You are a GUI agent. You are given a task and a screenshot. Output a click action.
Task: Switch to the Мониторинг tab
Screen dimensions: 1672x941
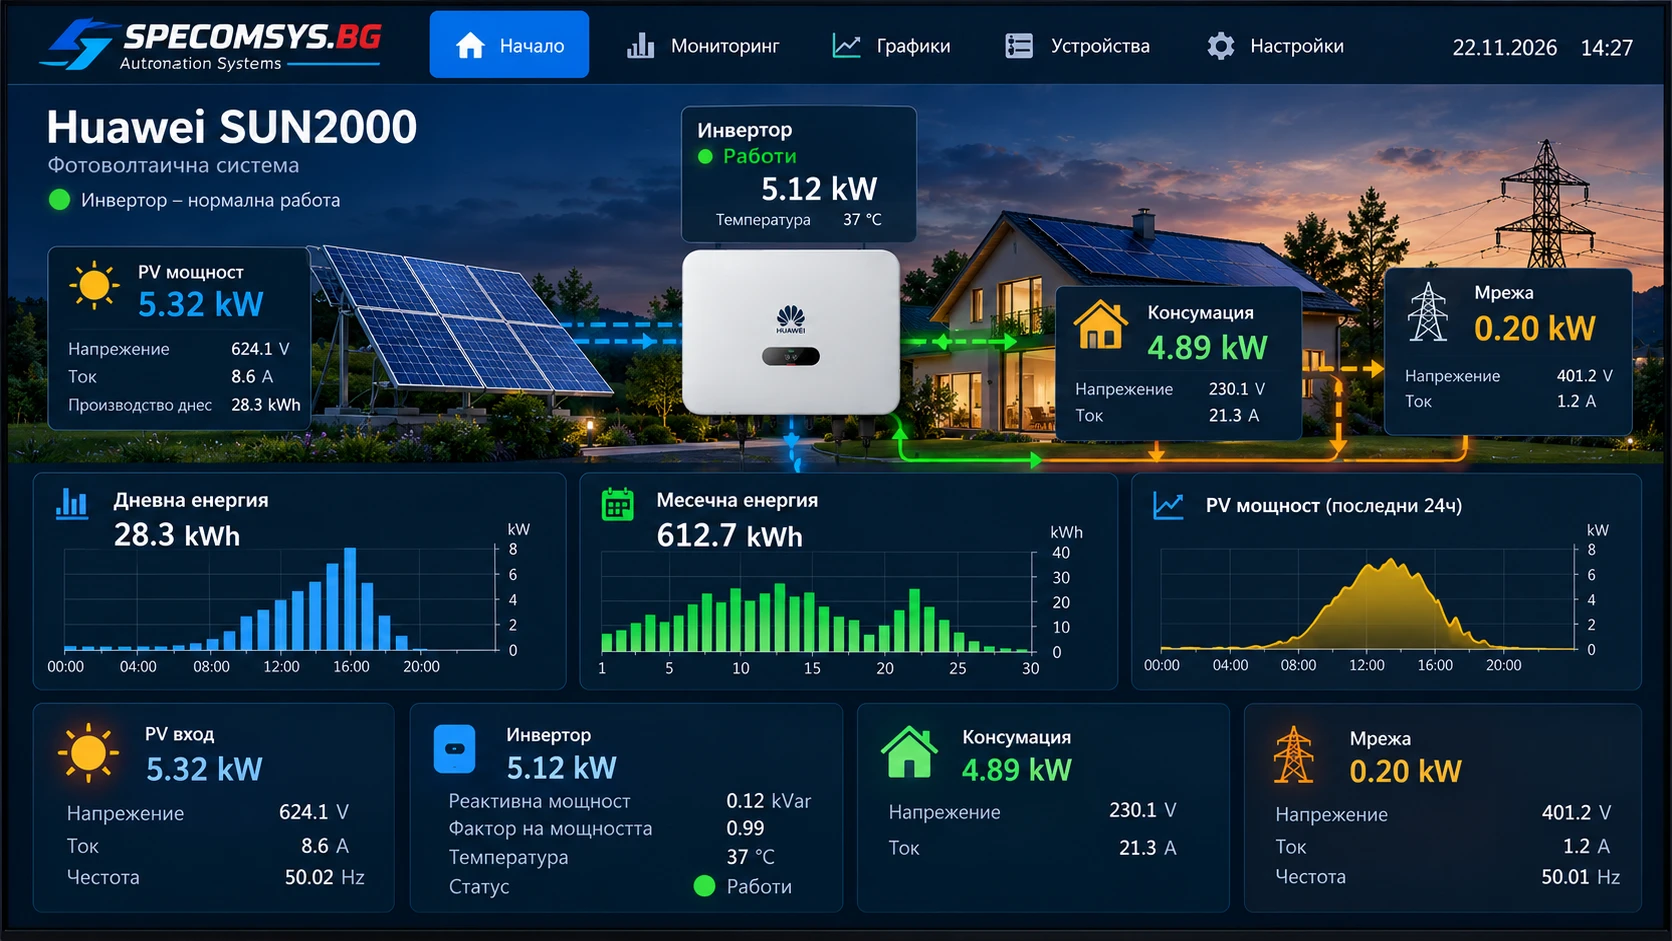(703, 46)
